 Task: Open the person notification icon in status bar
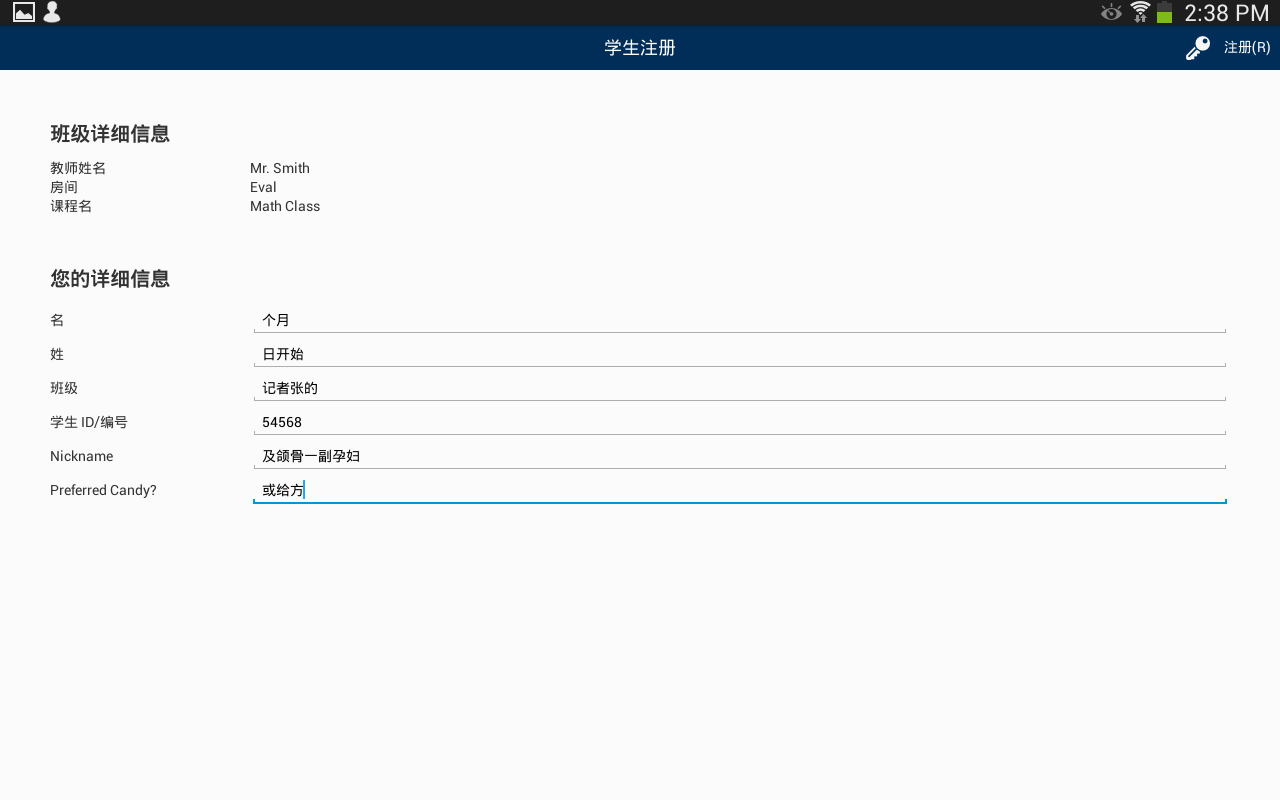52,12
